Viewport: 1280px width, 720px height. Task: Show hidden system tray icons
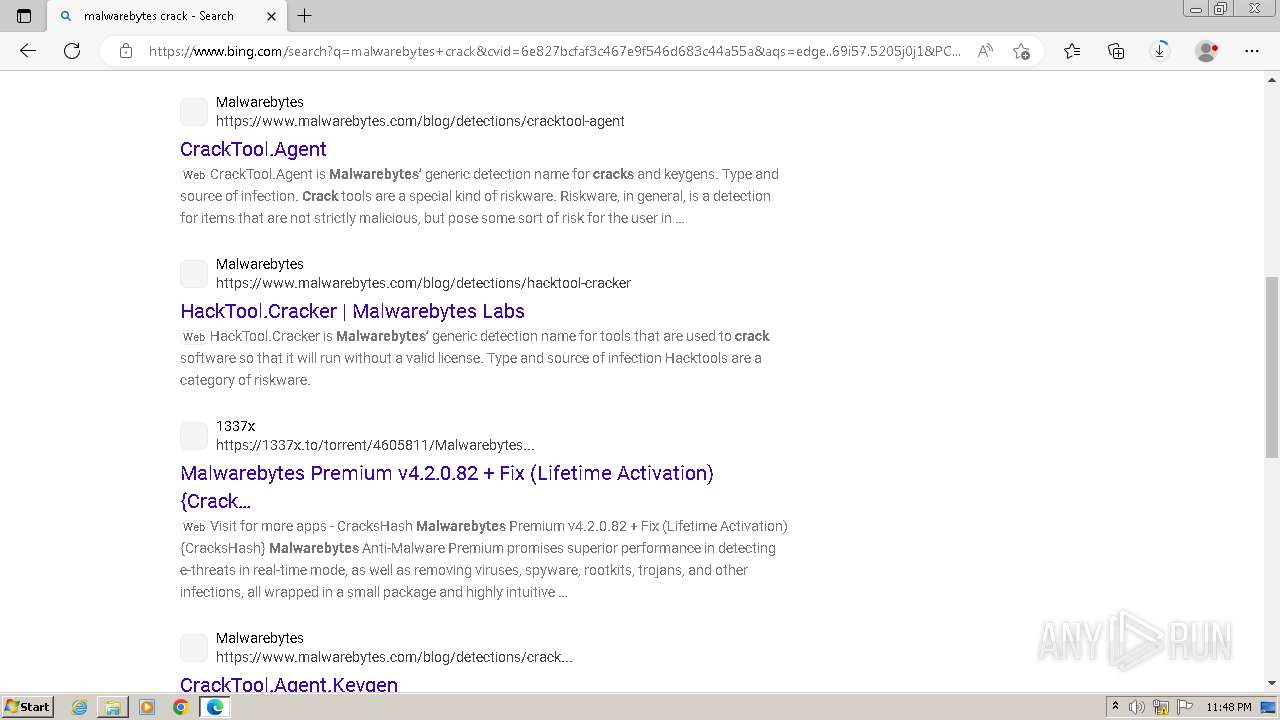[1115, 707]
